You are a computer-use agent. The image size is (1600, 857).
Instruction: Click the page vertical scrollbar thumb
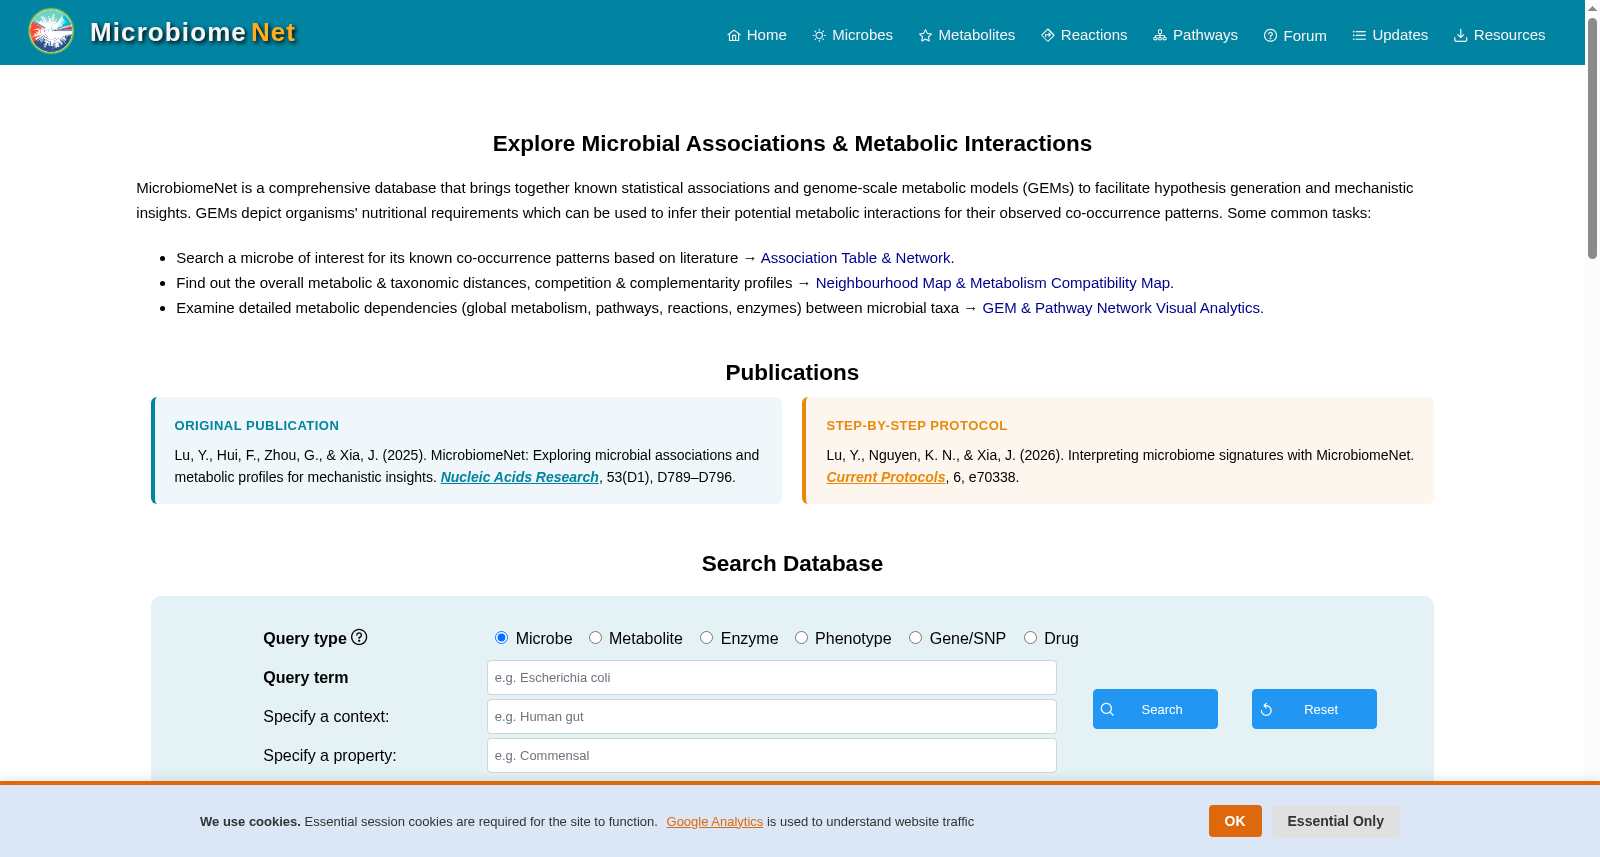point(1592,138)
